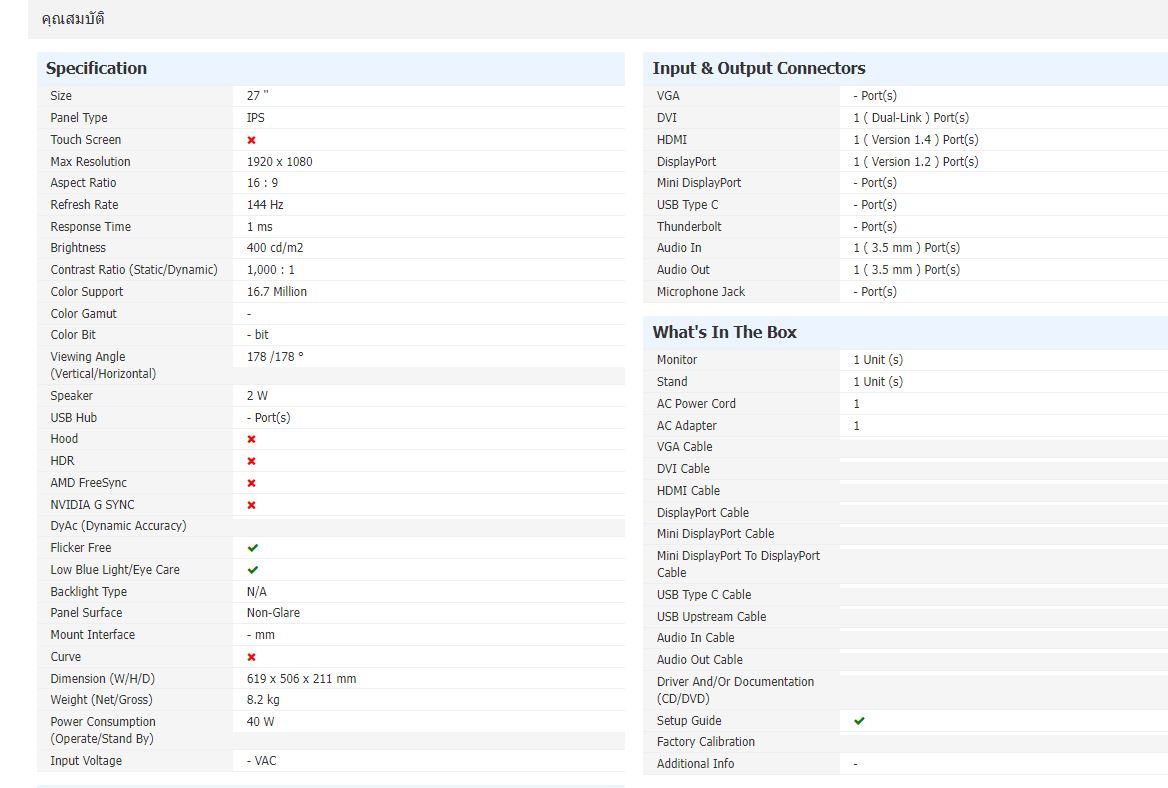Click the Panel Type label
The width and height of the screenshot is (1168, 788).
click(79, 118)
